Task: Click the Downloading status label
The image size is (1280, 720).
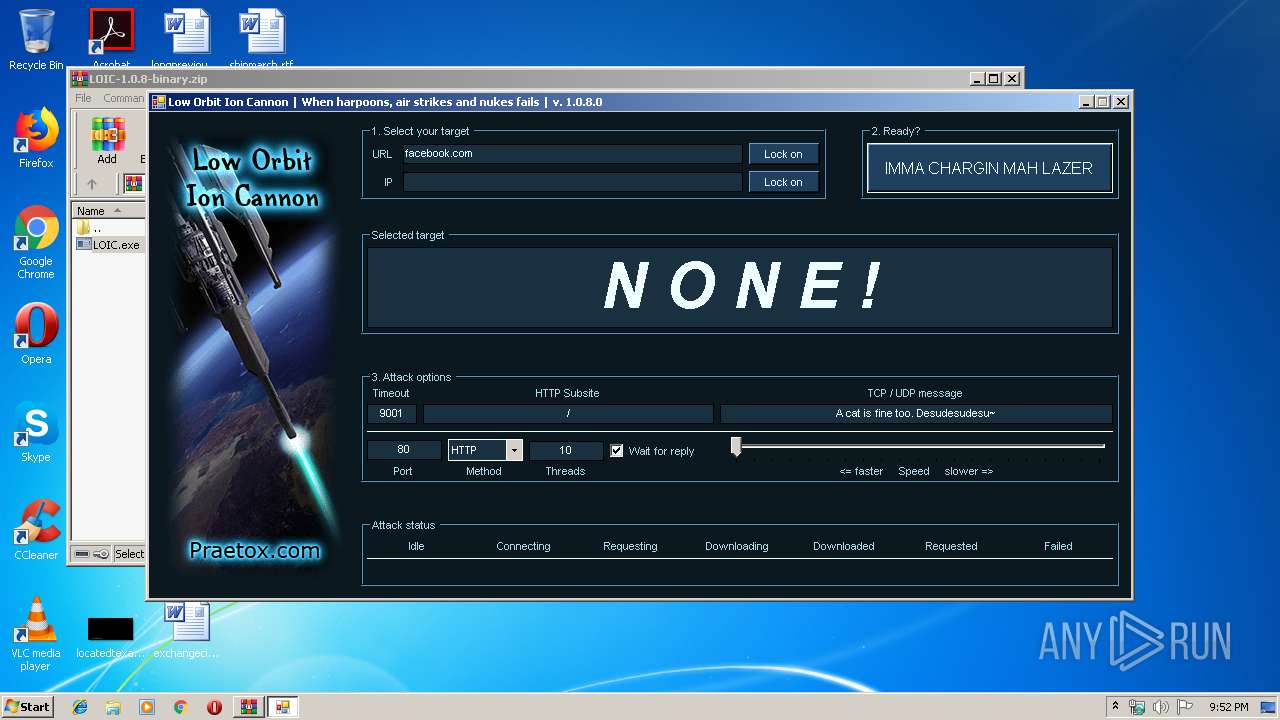Action: tap(737, 546)
